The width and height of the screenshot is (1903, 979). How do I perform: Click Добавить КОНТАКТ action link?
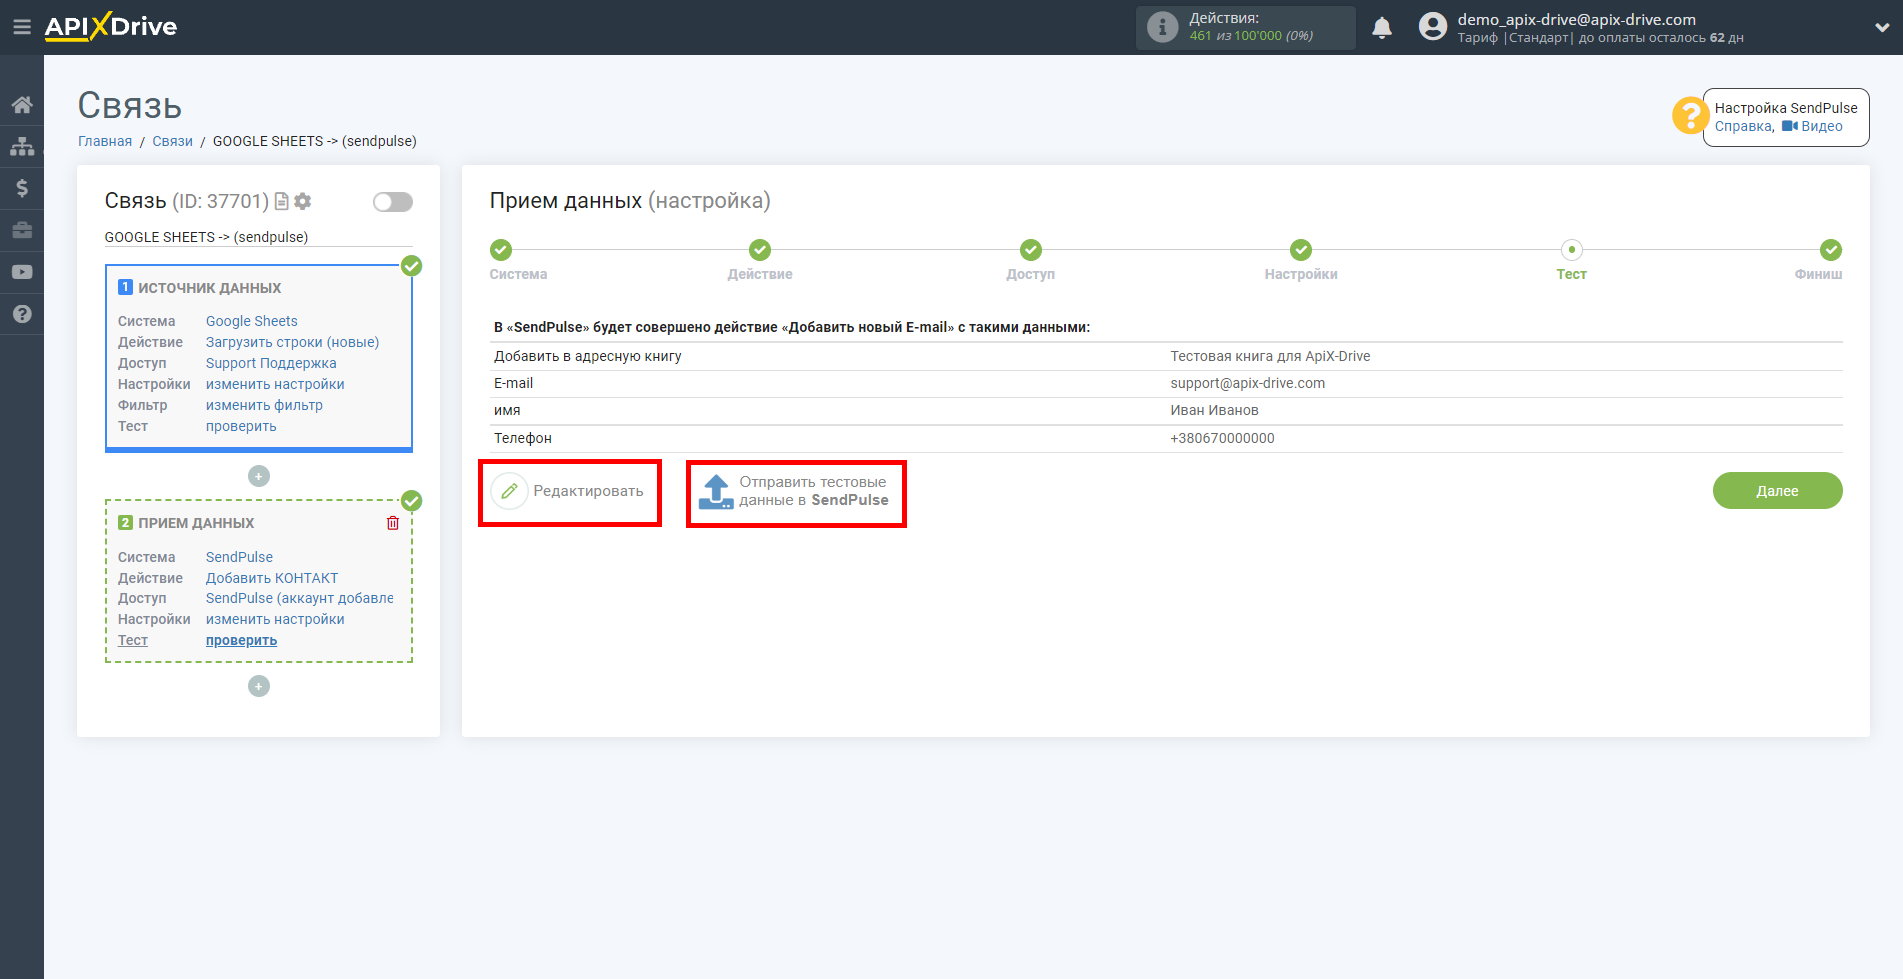272,578
